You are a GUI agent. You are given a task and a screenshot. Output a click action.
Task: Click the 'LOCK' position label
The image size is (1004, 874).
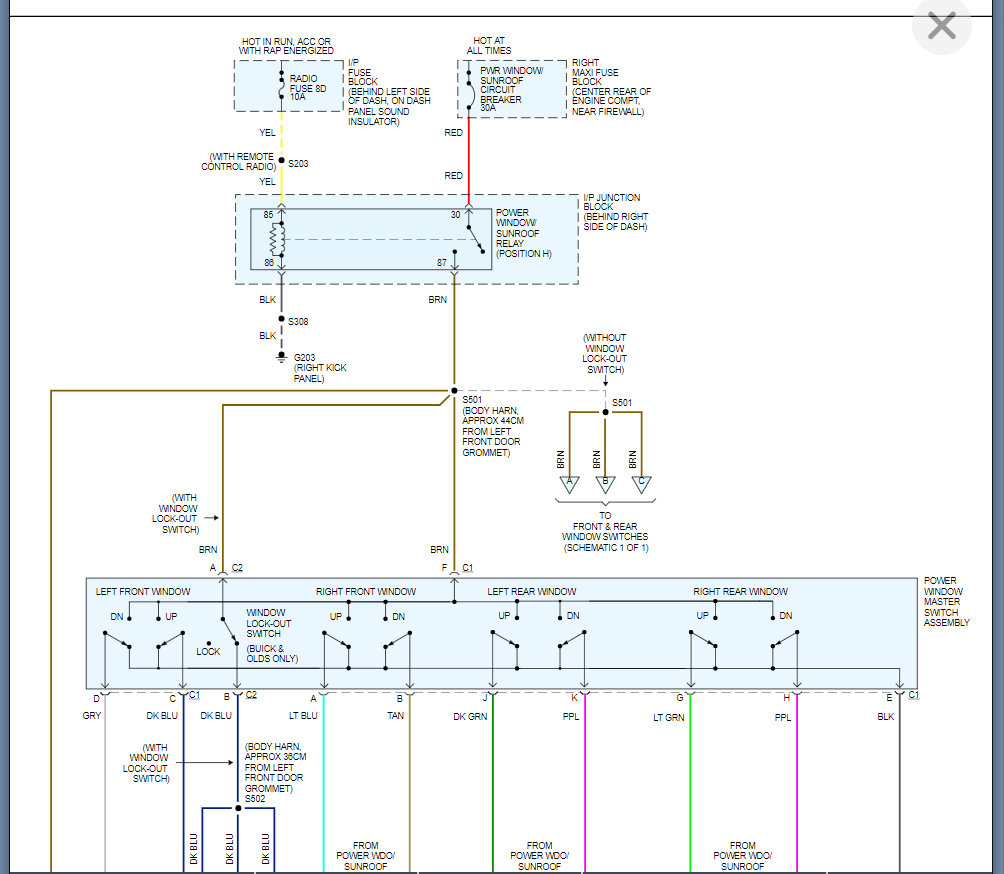tap(208, 651)
